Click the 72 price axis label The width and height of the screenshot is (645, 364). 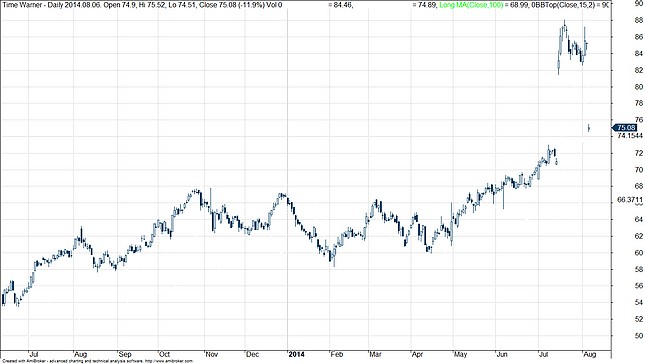(638, 153)
